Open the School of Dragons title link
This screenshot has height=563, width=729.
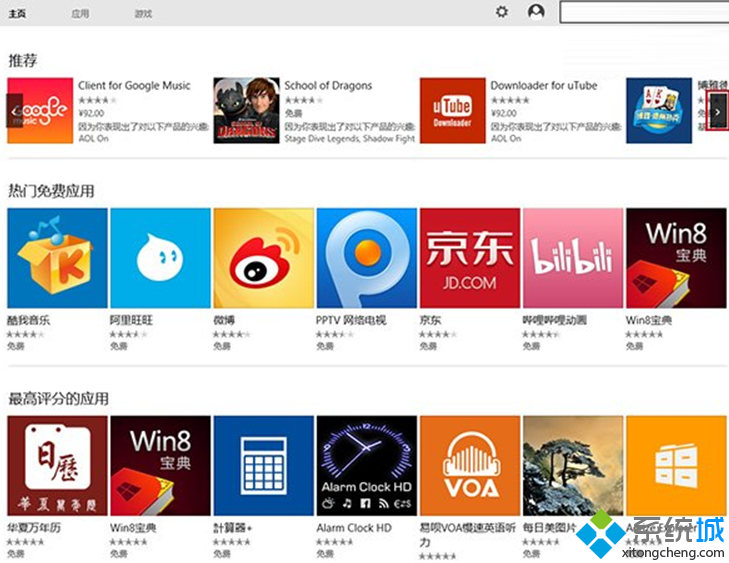click(x=328, y=86)
